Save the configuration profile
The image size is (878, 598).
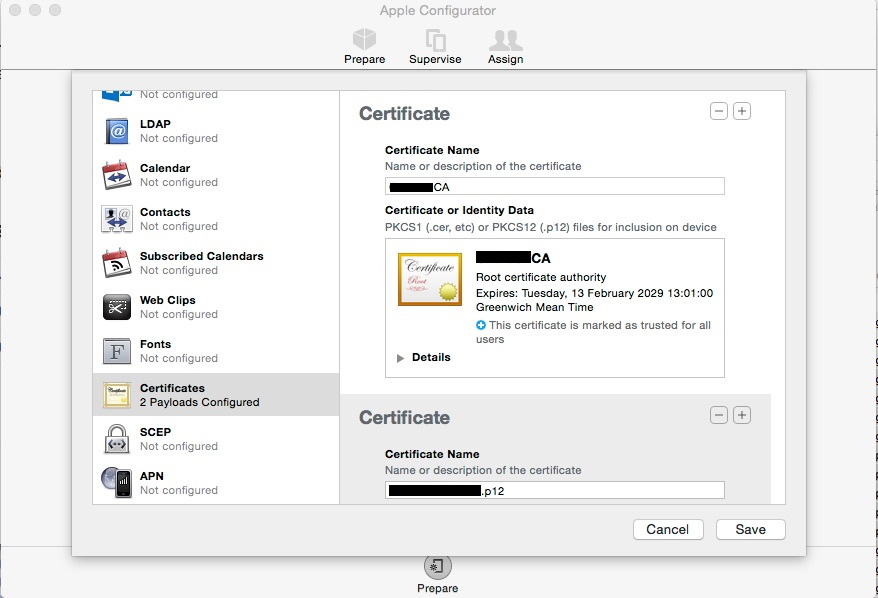[x=750, y=529]
